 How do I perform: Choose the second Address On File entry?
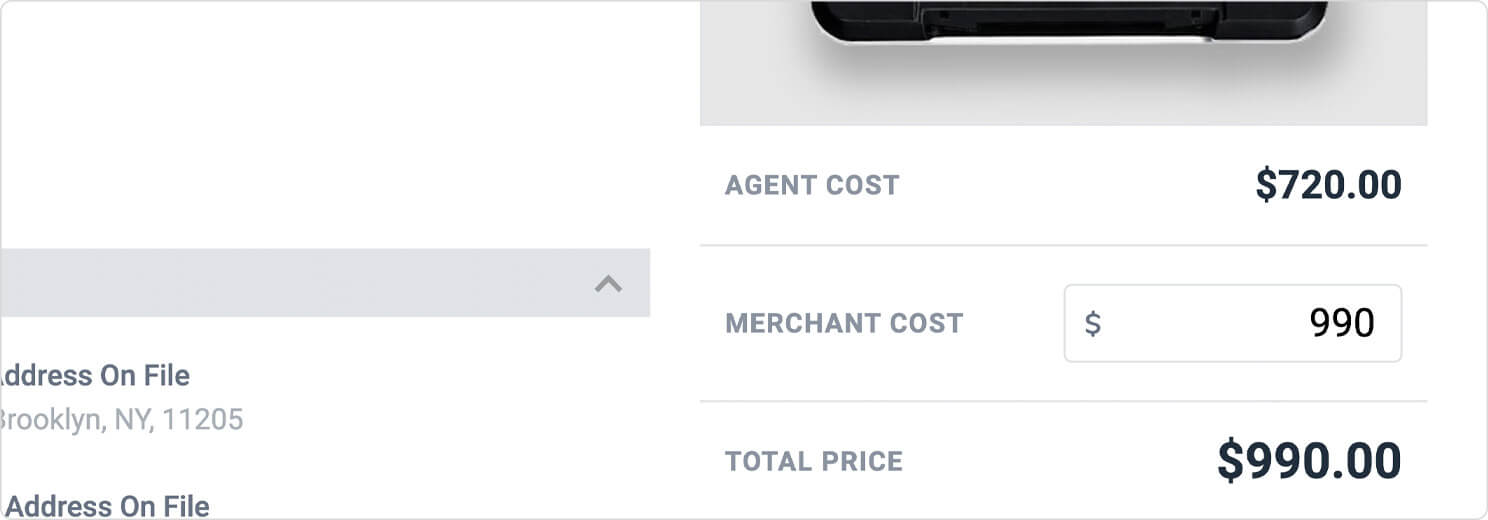click(105, 506)
